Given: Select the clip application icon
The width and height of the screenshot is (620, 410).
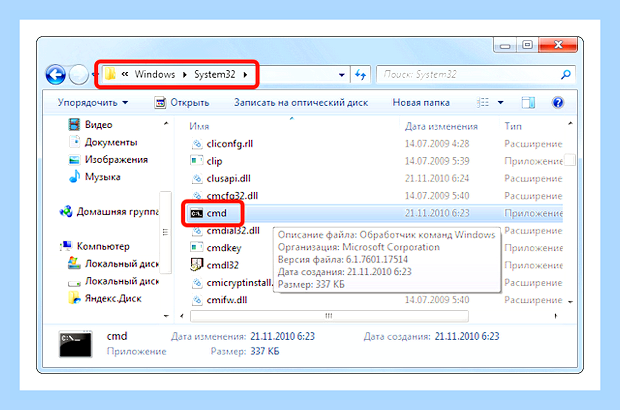Looking at the screenshot, I should tap(197, 161).
